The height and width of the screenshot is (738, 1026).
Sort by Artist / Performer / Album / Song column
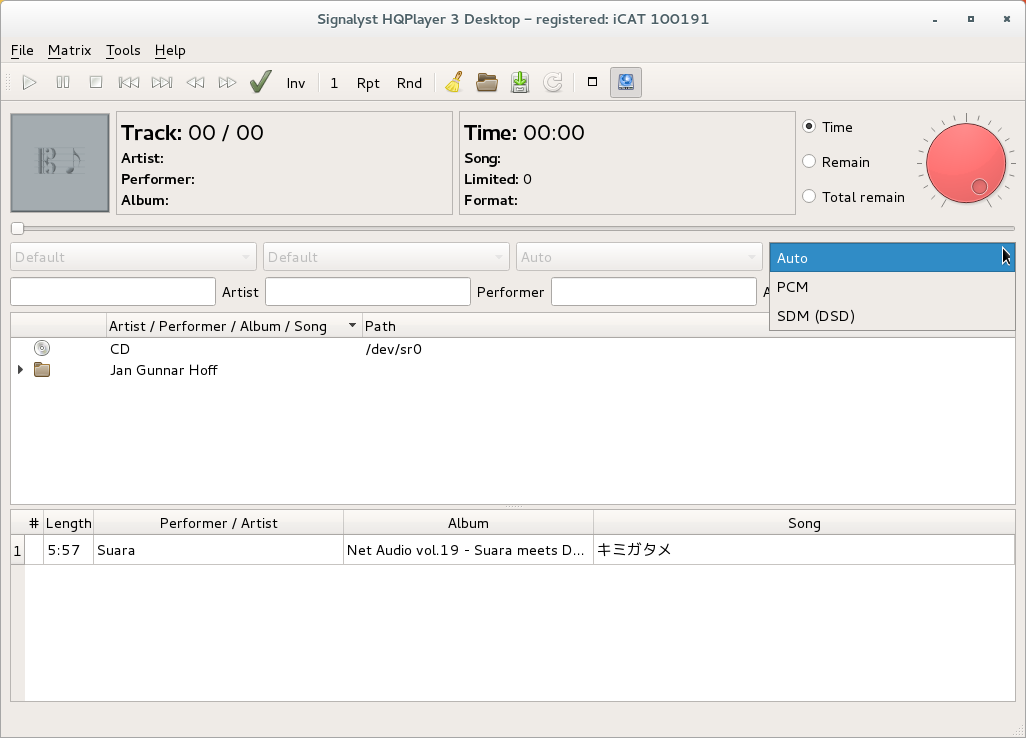click(x=234, y=326)
